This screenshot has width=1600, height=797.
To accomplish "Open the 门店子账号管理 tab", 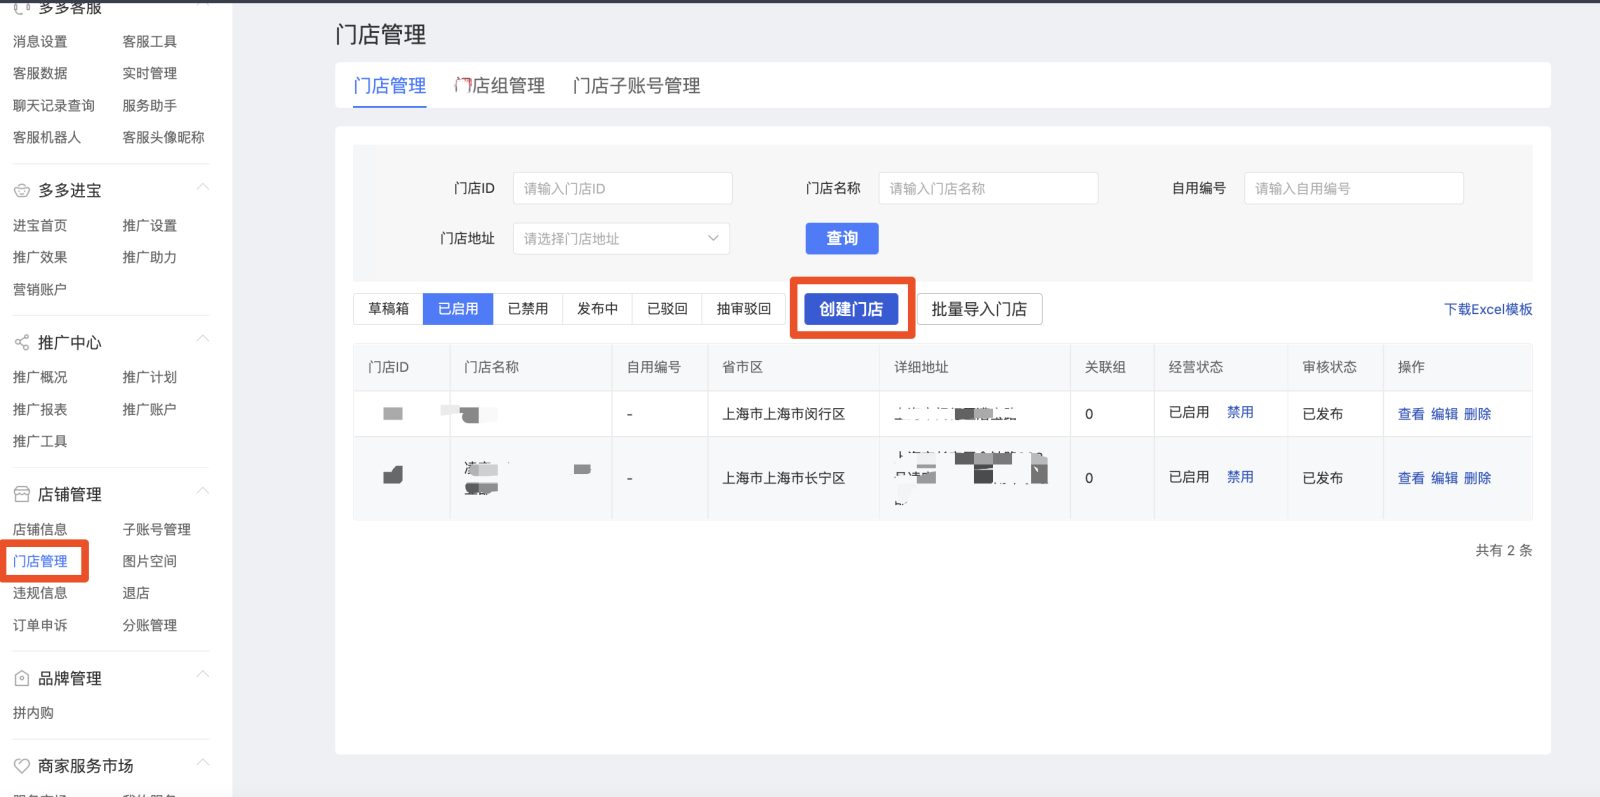I will tap(636, 86).
